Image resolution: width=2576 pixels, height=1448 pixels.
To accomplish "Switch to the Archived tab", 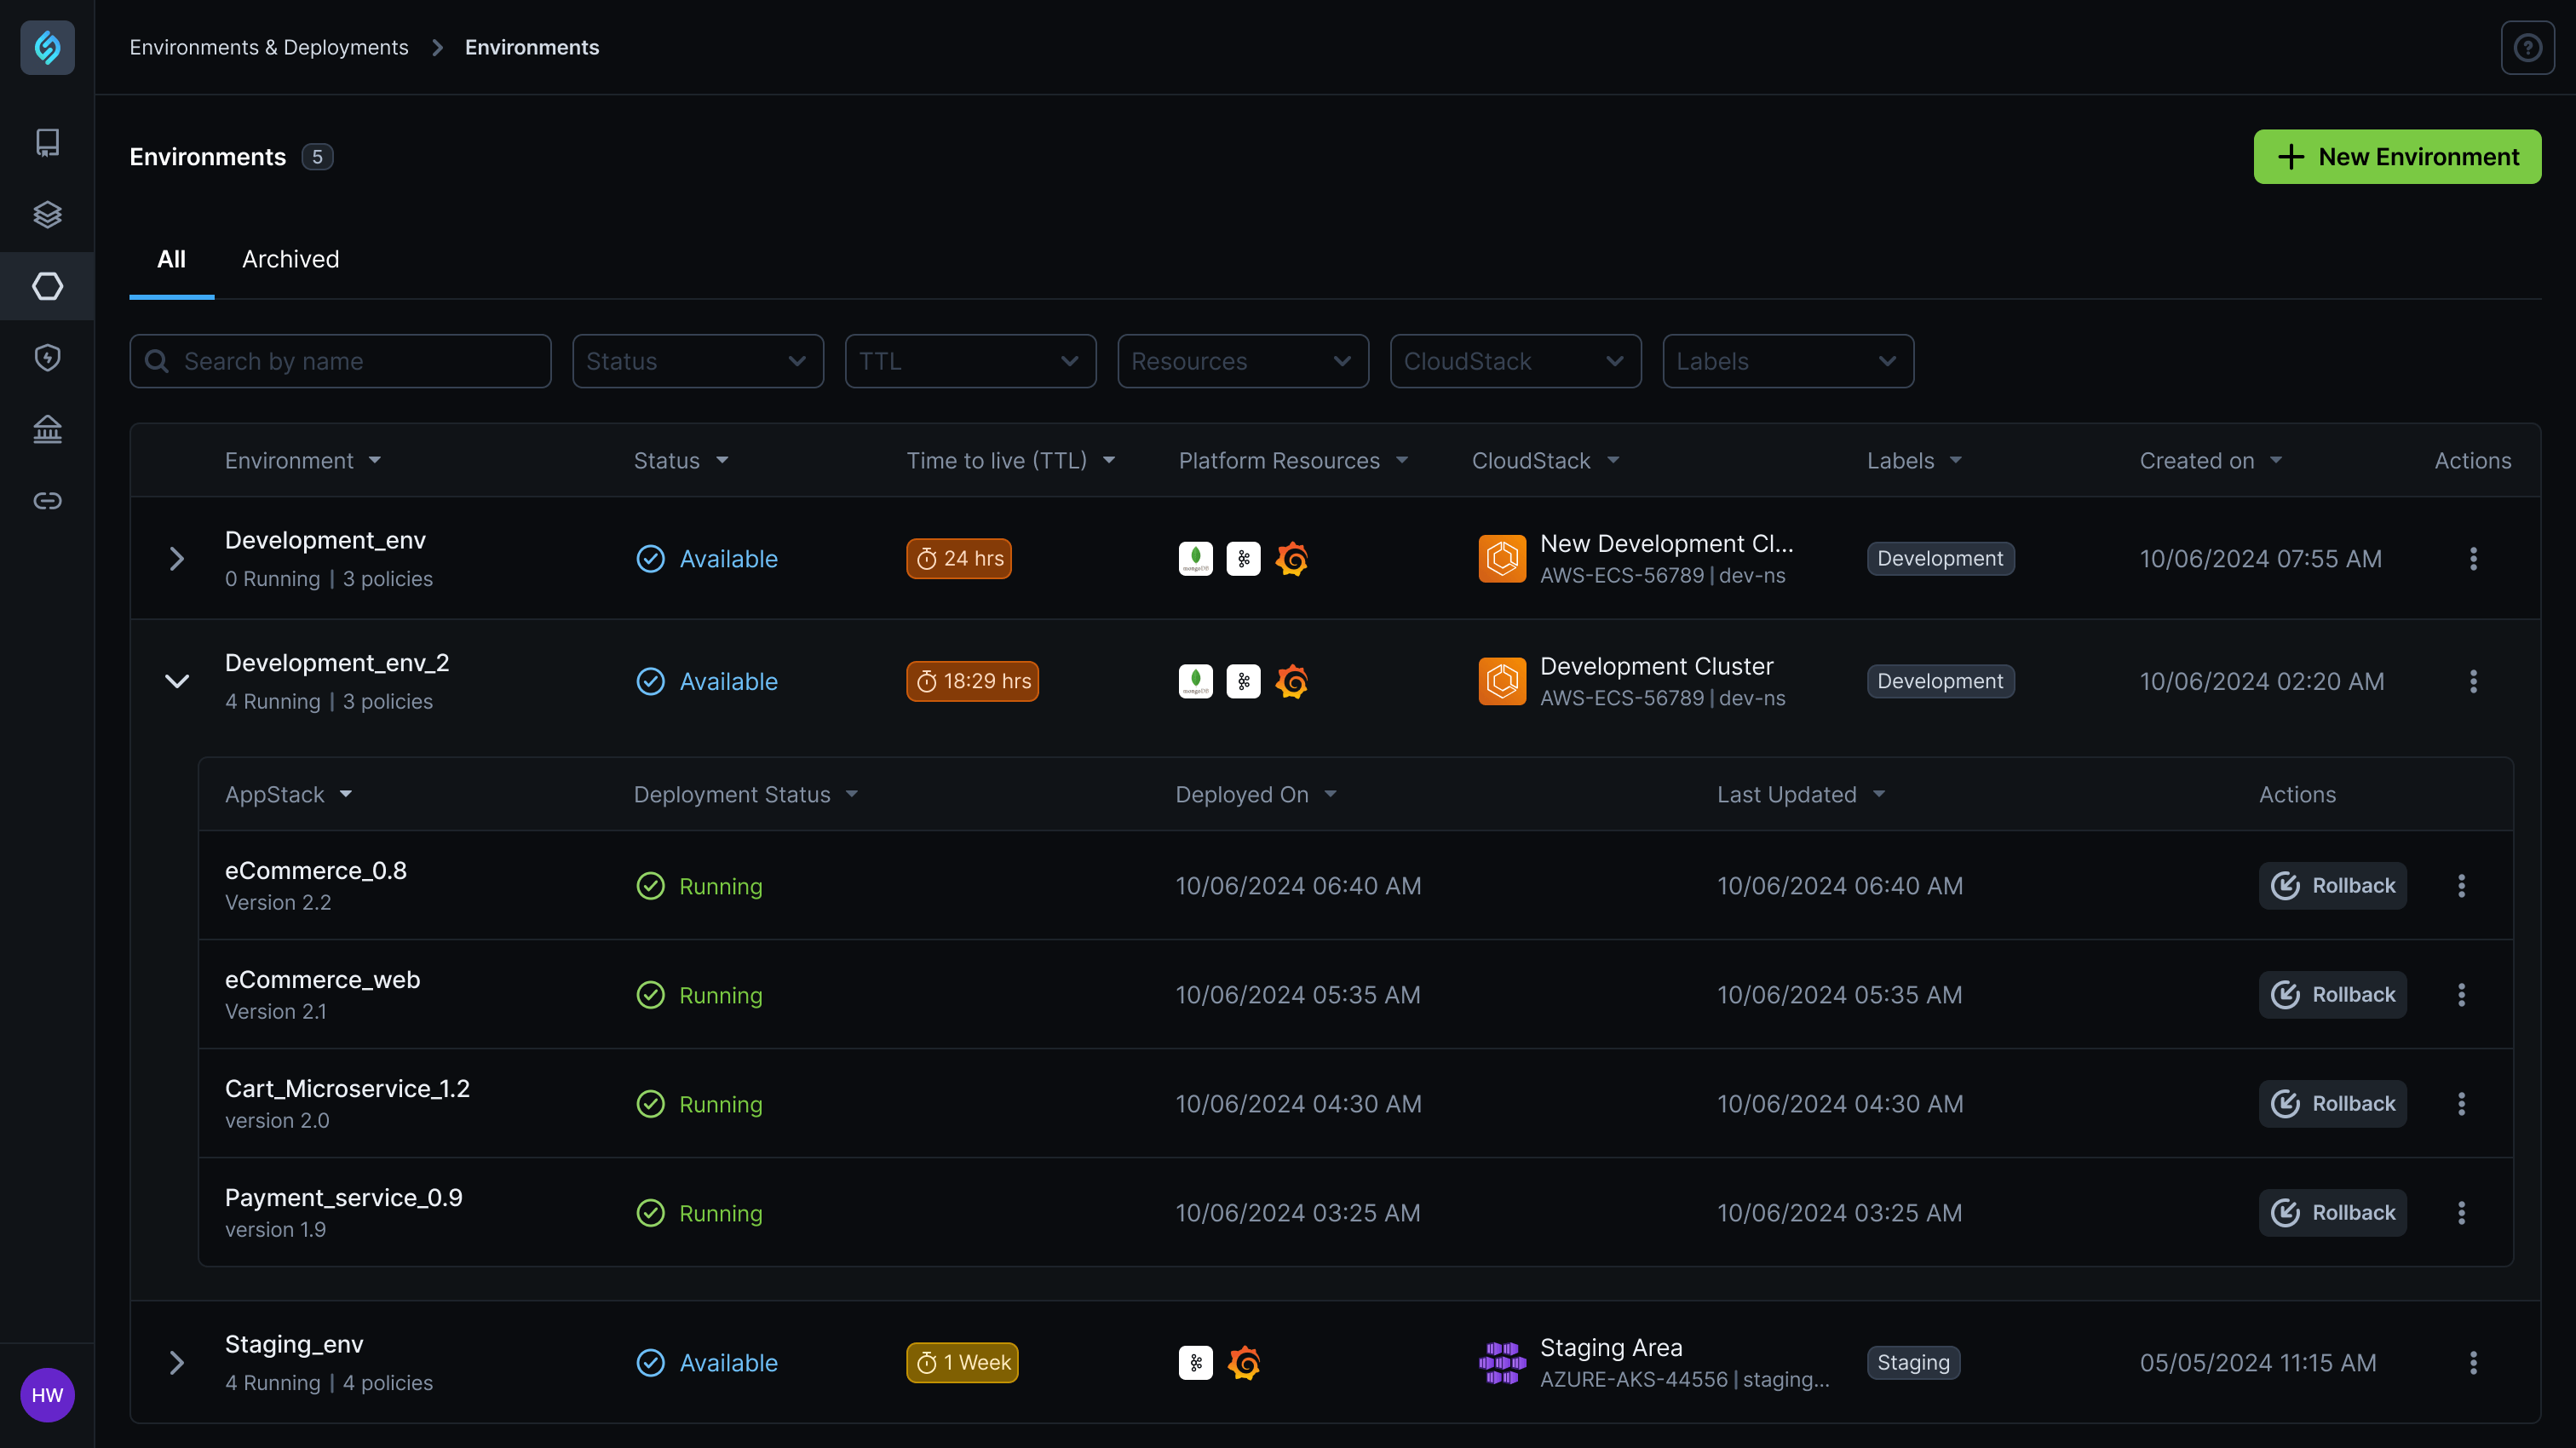I will (x=290, y=259).
